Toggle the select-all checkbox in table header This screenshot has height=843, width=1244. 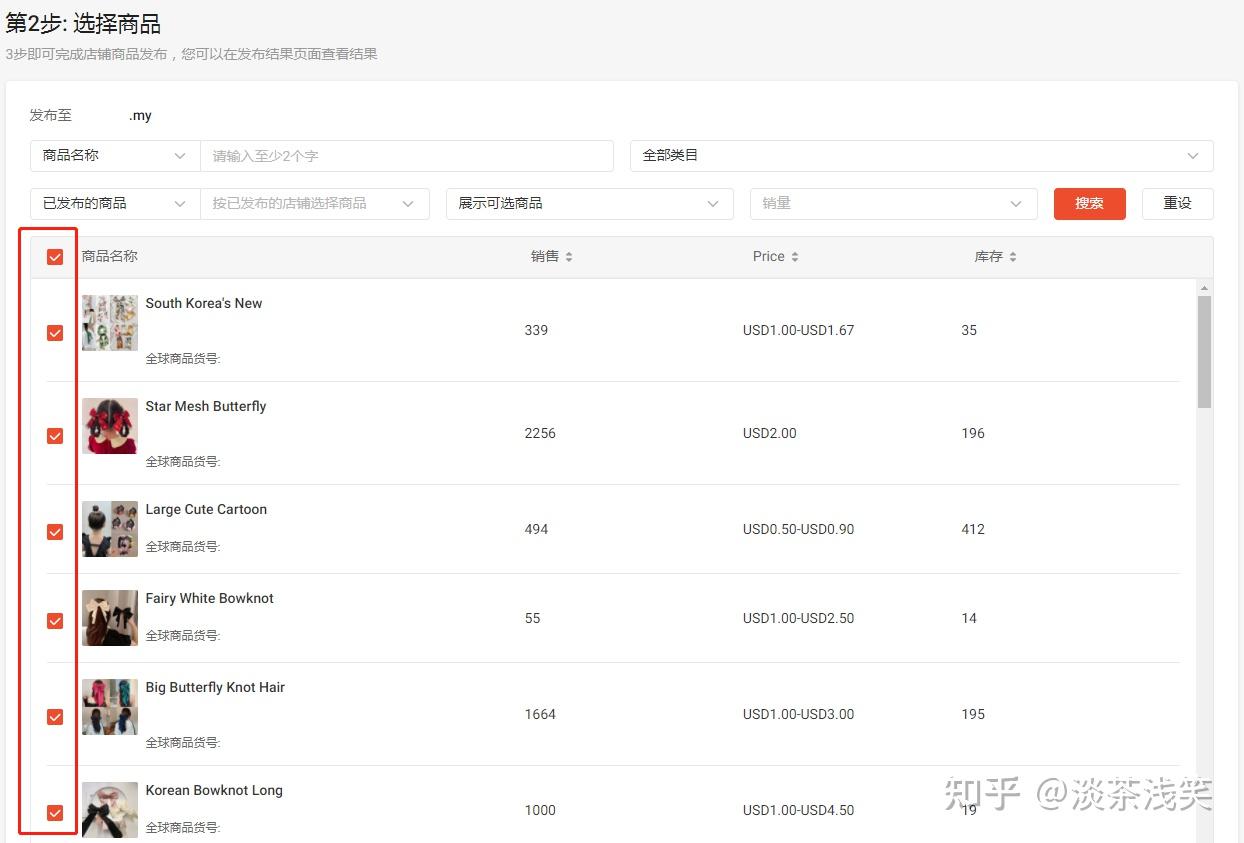(x=55, y=257)
